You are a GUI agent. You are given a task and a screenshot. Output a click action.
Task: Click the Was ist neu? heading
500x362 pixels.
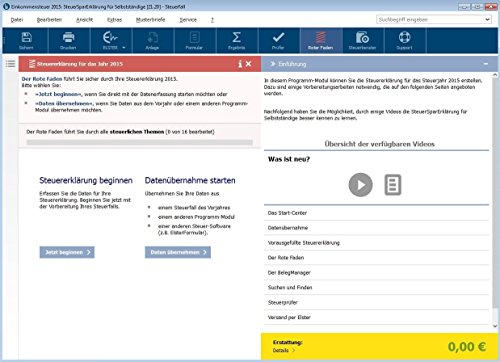[x=289, y=159]
